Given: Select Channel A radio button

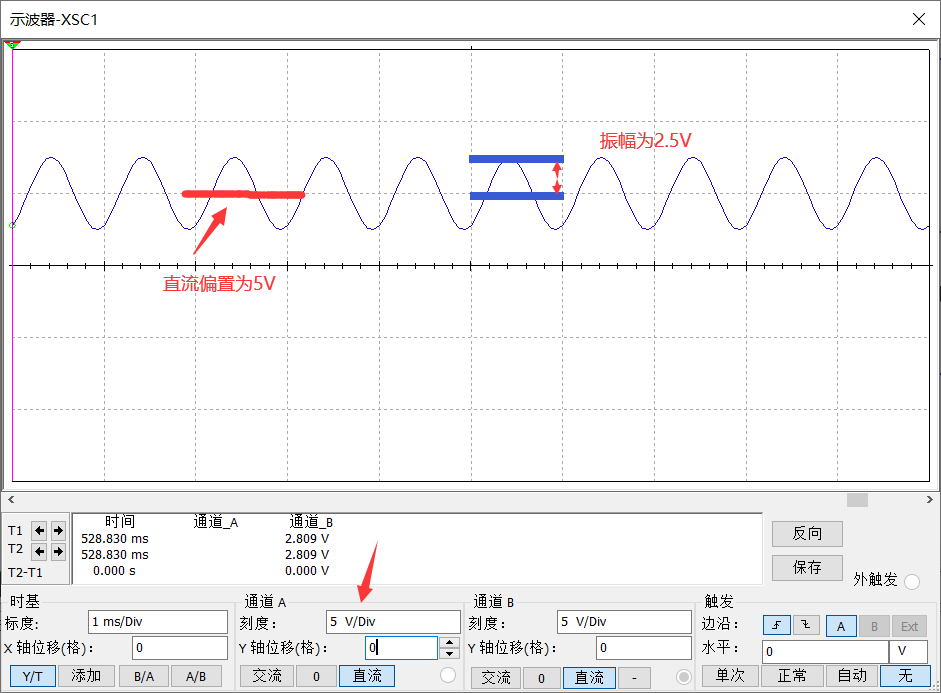Looking at the screenshot, I should click(x=447, y=677).
